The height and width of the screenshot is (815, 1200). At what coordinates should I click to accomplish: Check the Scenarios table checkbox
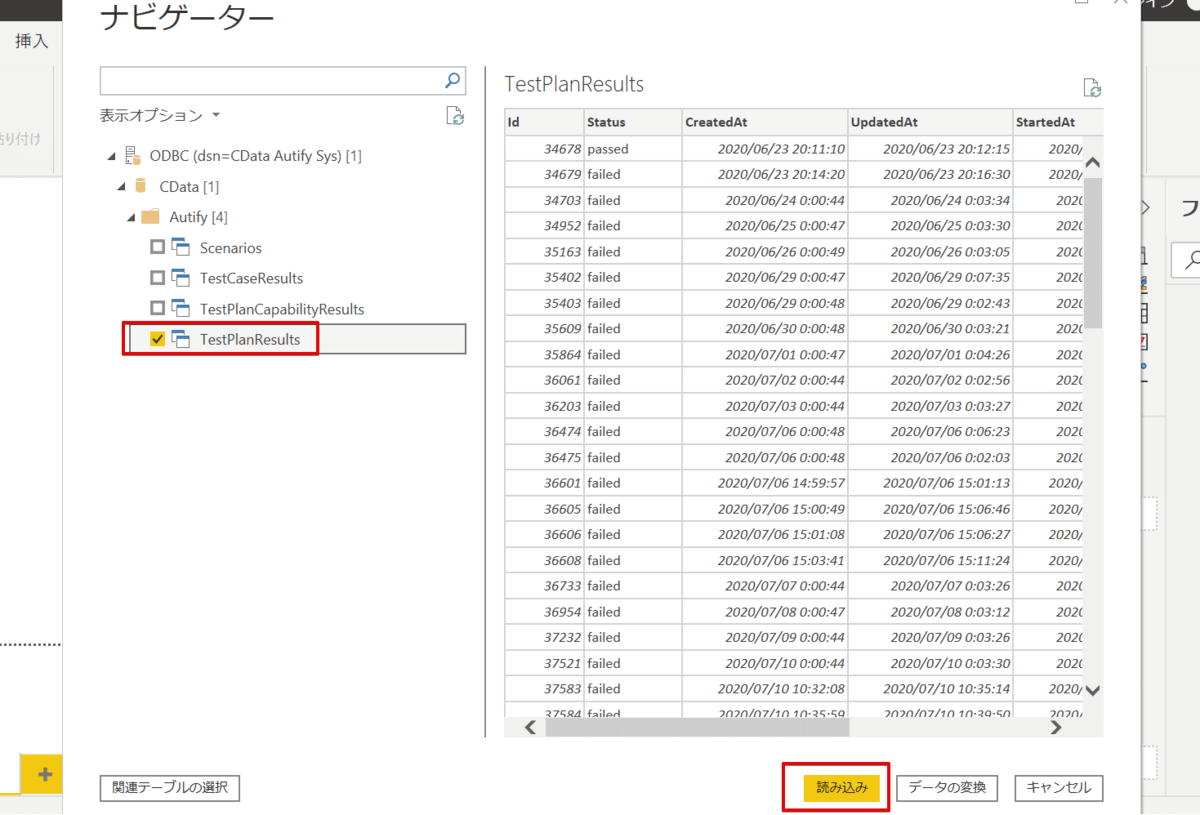[157, 247]
